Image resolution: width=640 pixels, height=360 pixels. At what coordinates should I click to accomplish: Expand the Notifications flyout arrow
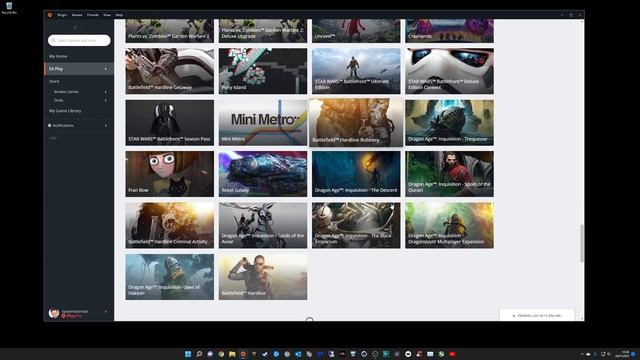click(106, 126)
